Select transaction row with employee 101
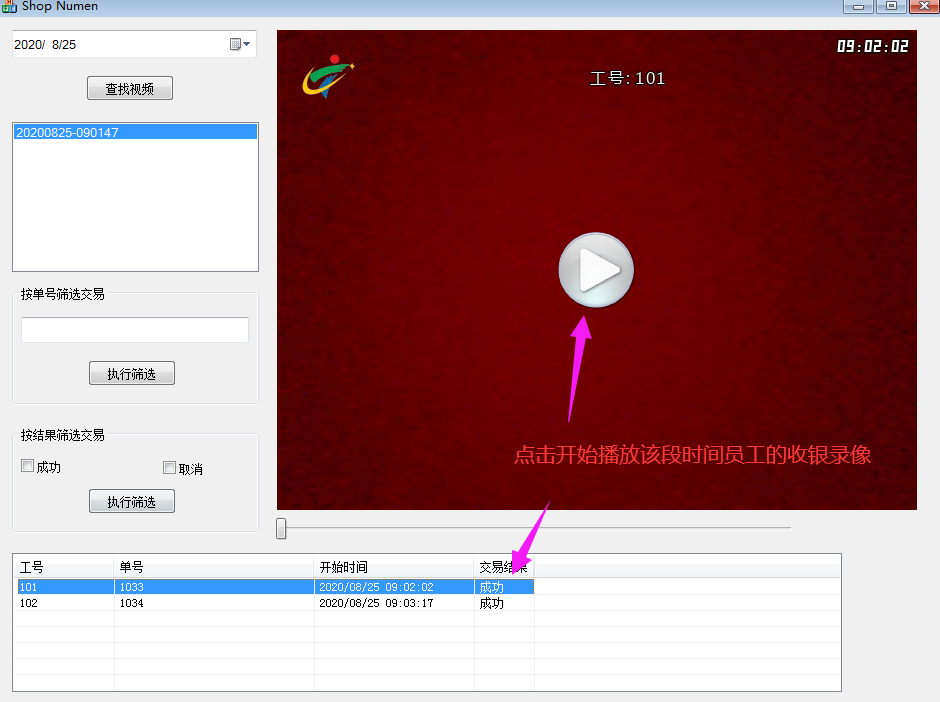The height and width of the screenshot is (702, 940). tap(275, 587)
